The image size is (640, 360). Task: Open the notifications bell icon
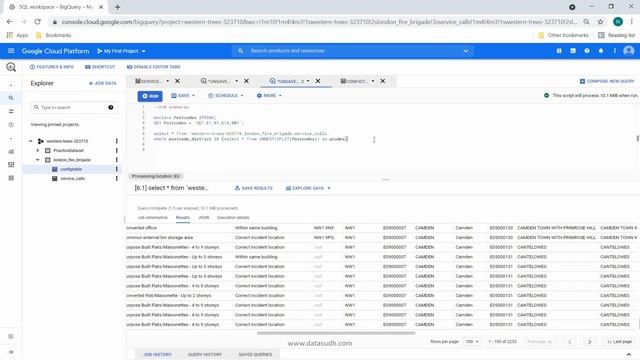pos(601,51)
